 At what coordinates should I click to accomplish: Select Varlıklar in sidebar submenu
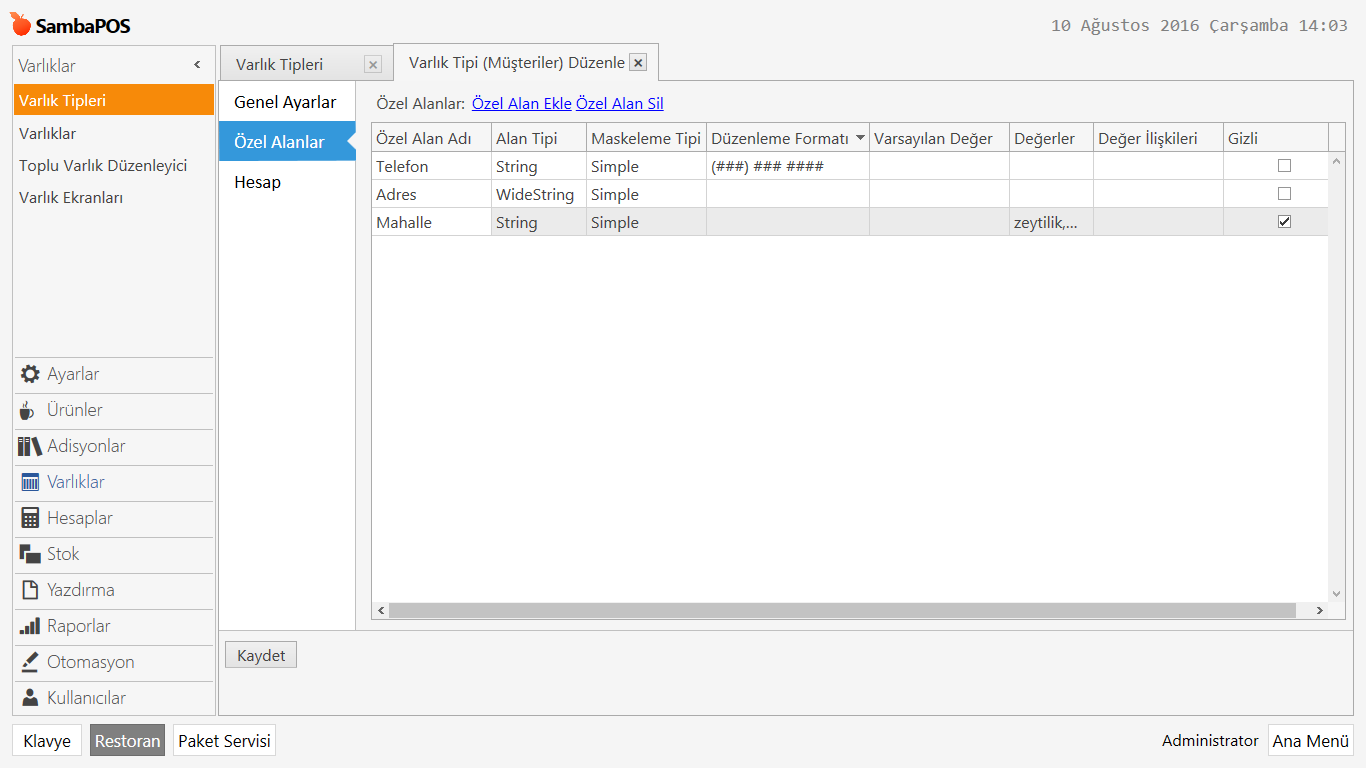tap(114, 133)
